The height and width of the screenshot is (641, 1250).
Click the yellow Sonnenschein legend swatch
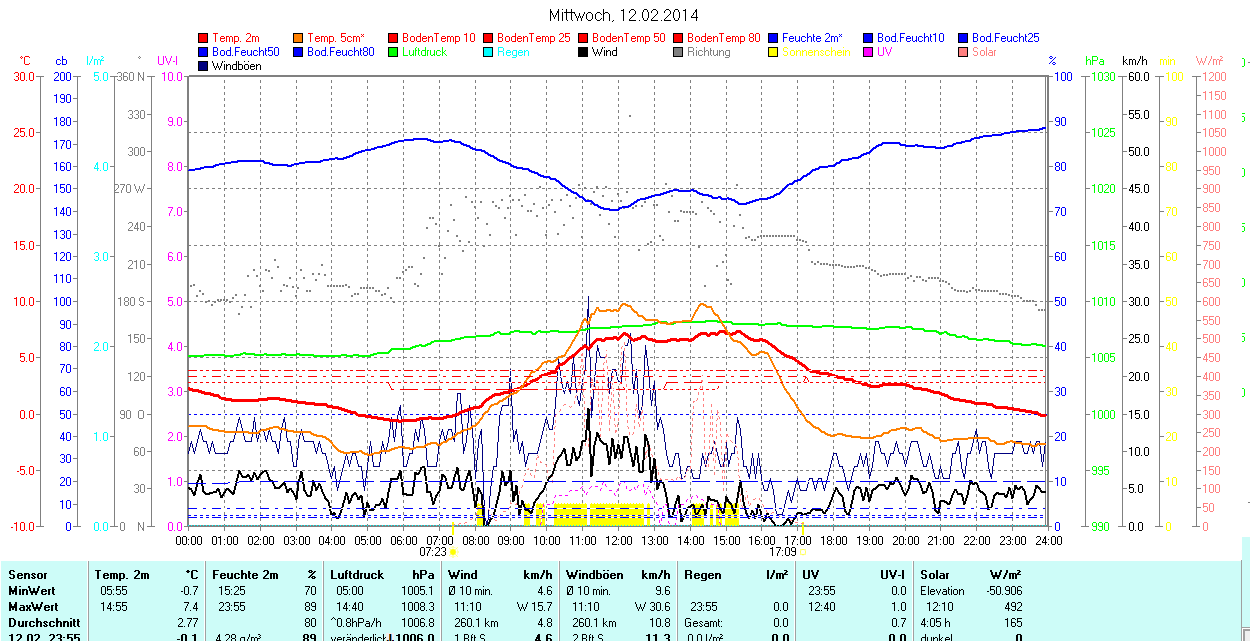(774, 52)
